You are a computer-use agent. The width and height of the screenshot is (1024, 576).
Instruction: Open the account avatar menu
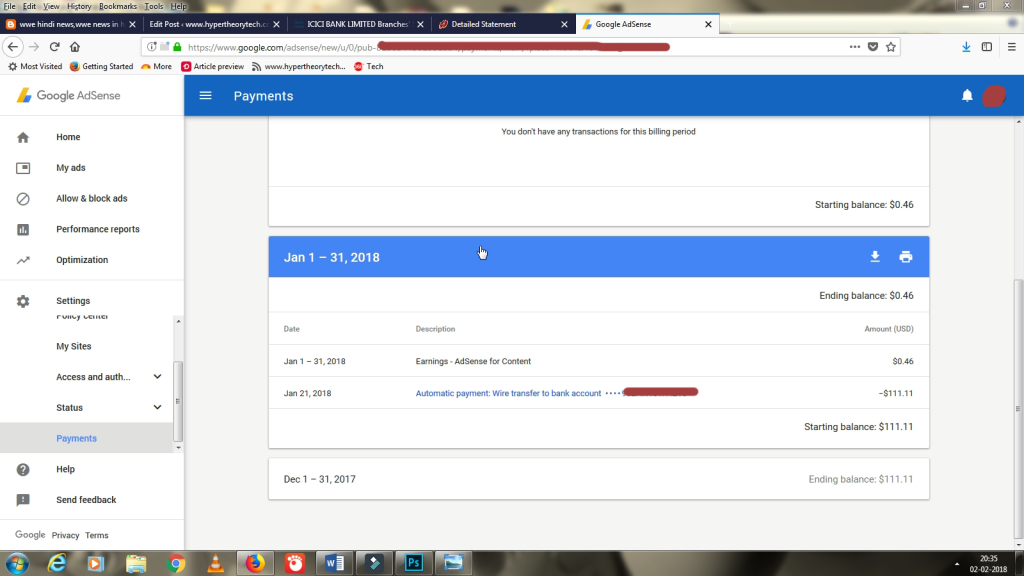tap(994, 95)
